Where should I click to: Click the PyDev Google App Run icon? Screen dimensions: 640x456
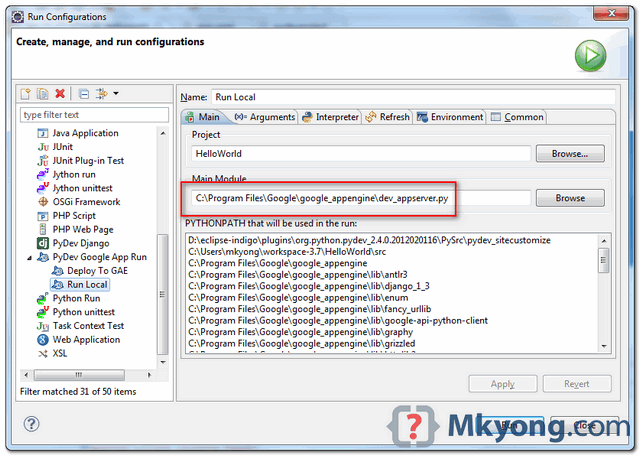(x=42, y=257)
